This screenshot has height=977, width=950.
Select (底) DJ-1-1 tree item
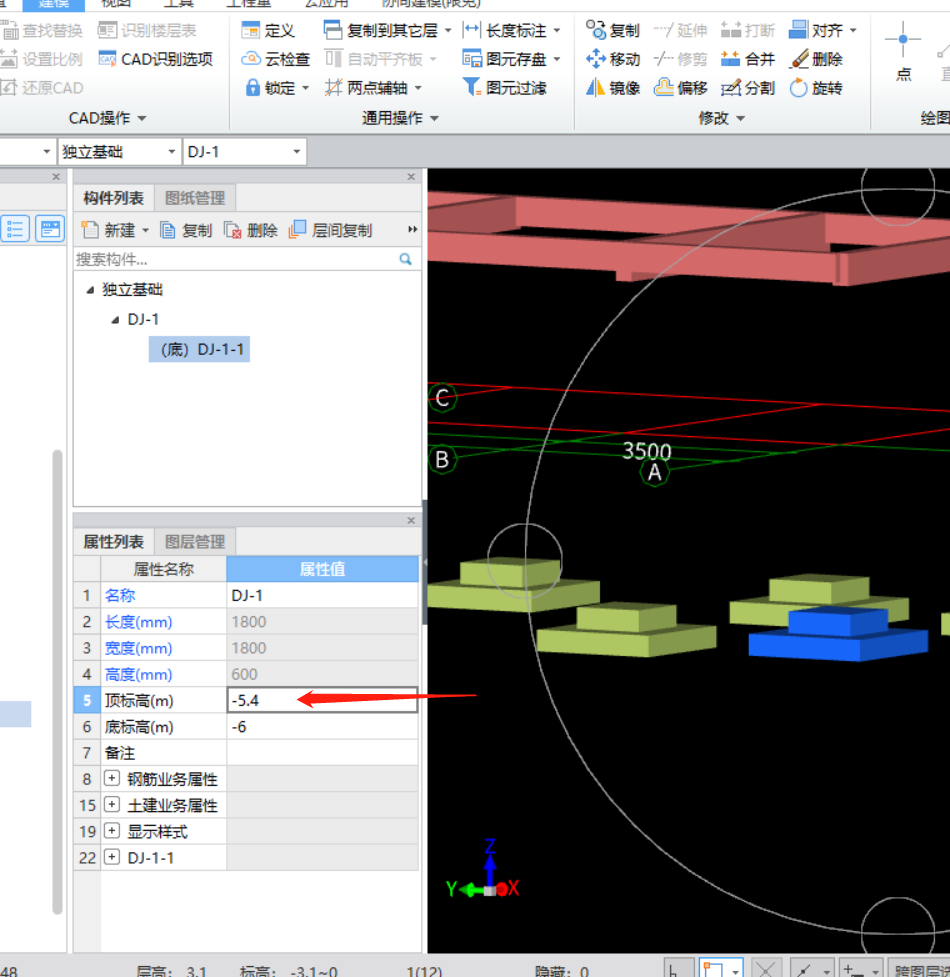[x=199, y=350]
